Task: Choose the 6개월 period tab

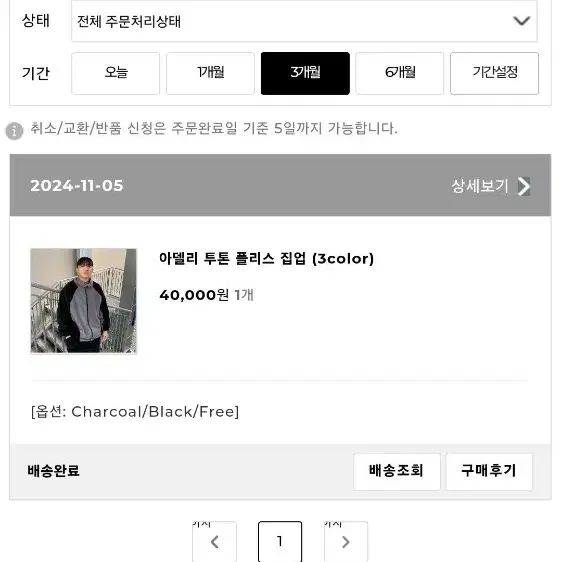Action: coord(400,73)
